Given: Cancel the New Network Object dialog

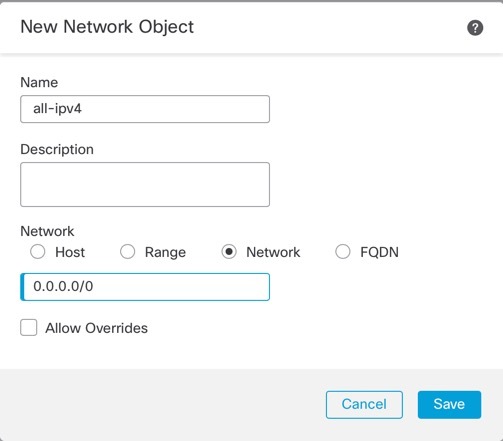Looking at the screenshot, I should point(364,405).
